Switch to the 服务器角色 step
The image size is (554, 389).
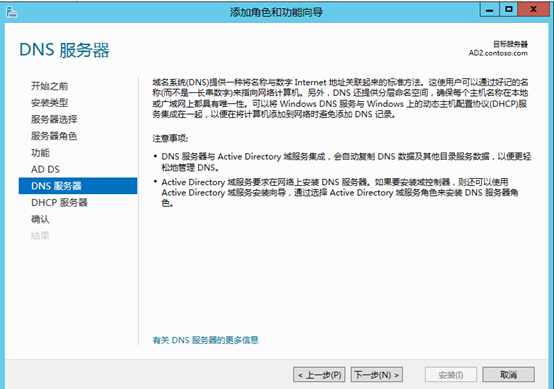click(x=54, y=136)
